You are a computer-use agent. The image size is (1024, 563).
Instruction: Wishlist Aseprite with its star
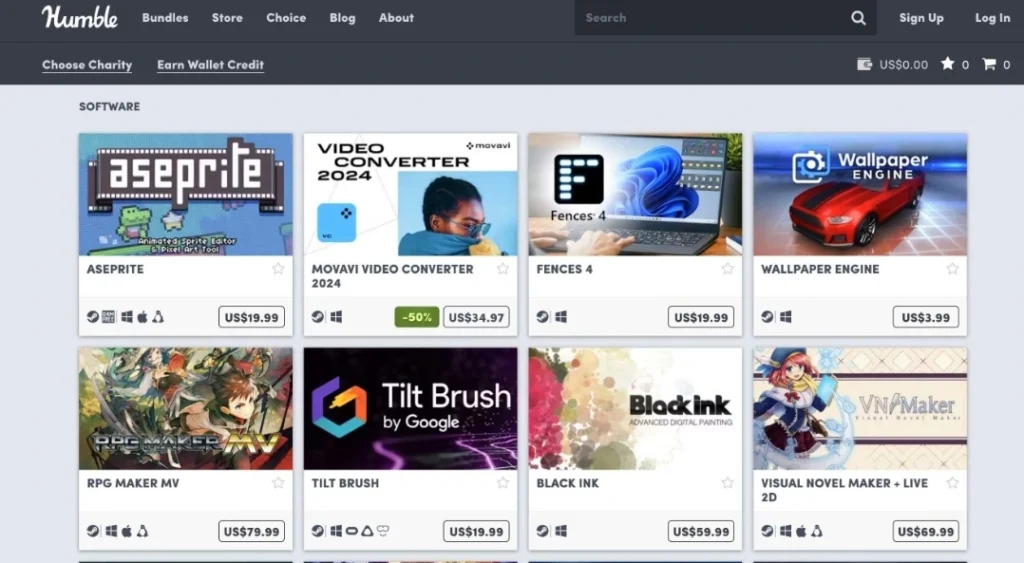point(278,268)
